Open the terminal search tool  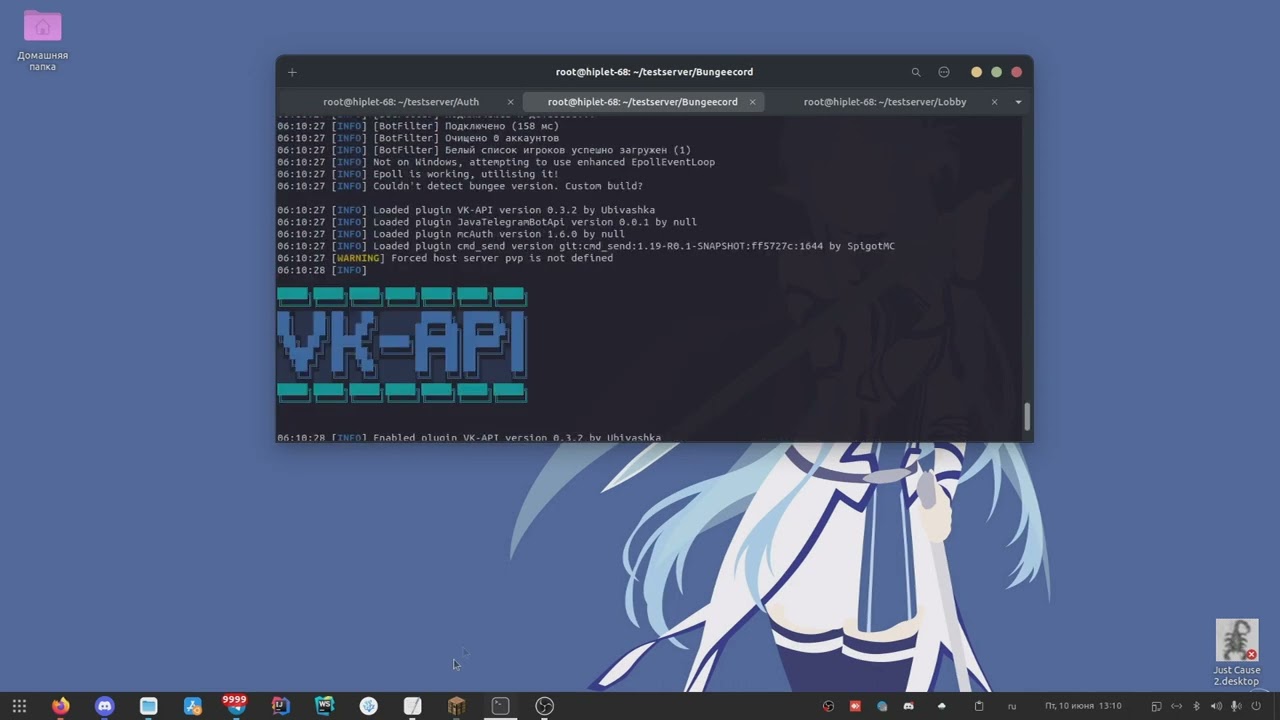(915, 72)
